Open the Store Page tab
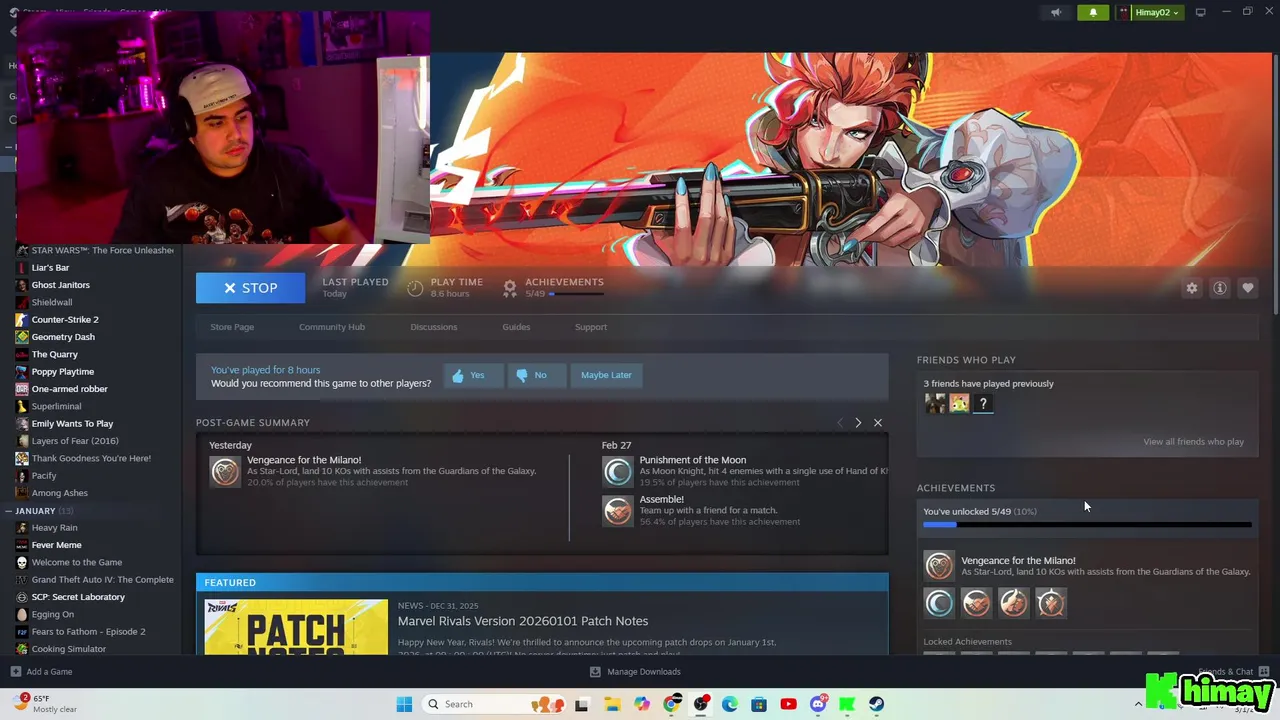This screenshot has height=720, width=1280. pos(232,327)
